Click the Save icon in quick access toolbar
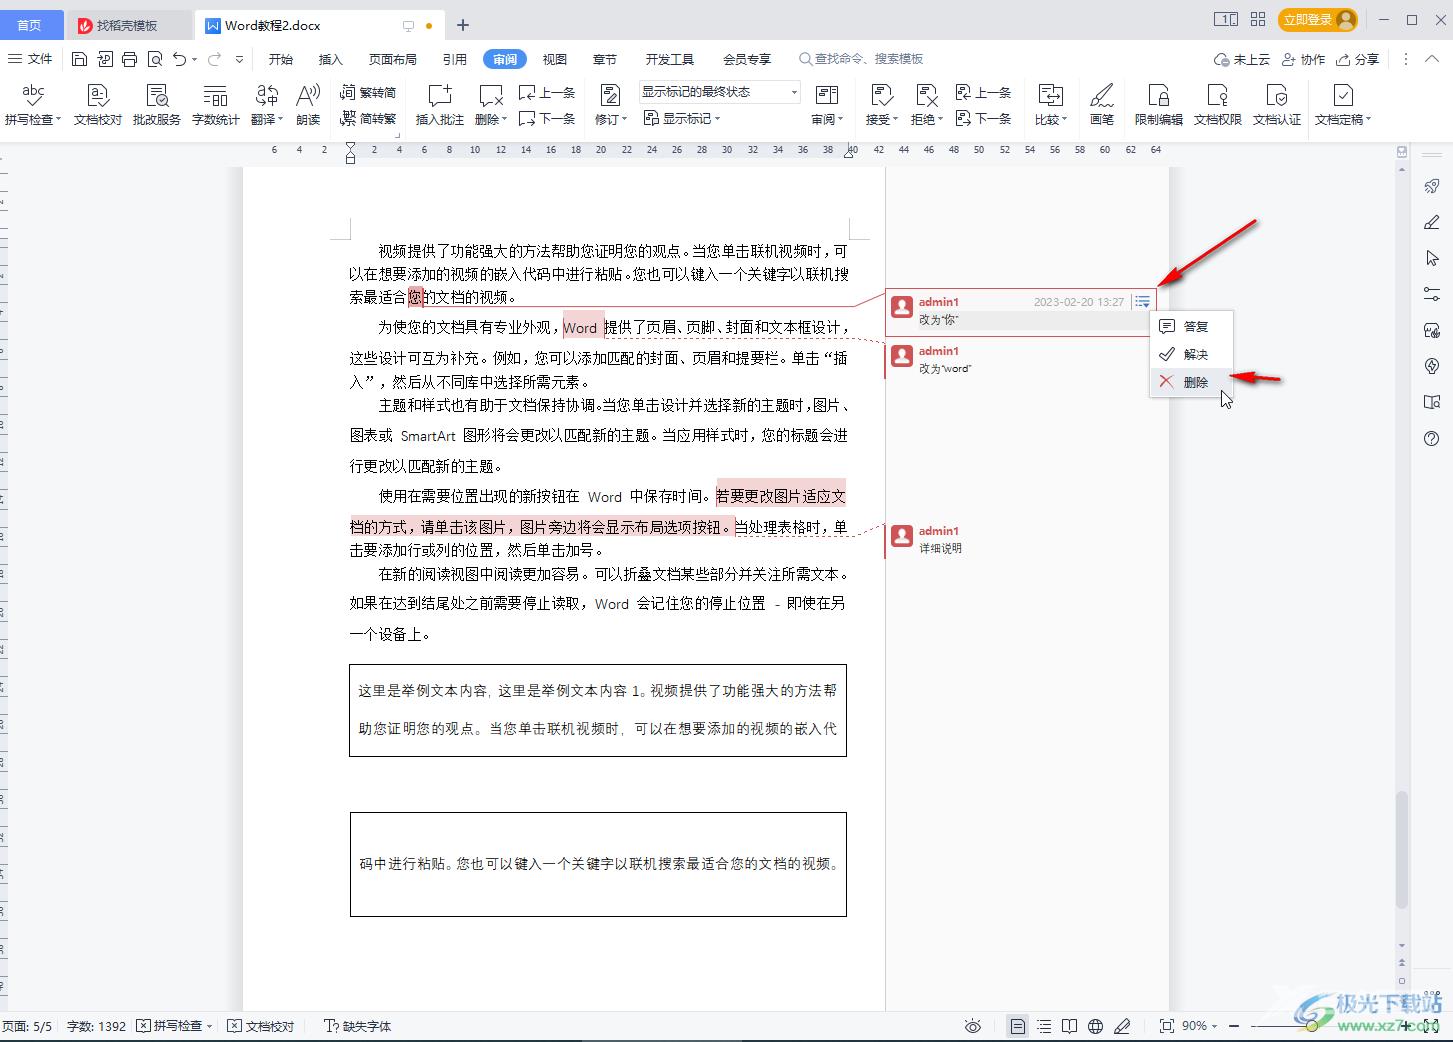This screenshot has height=1042, width=1453. 79,59
